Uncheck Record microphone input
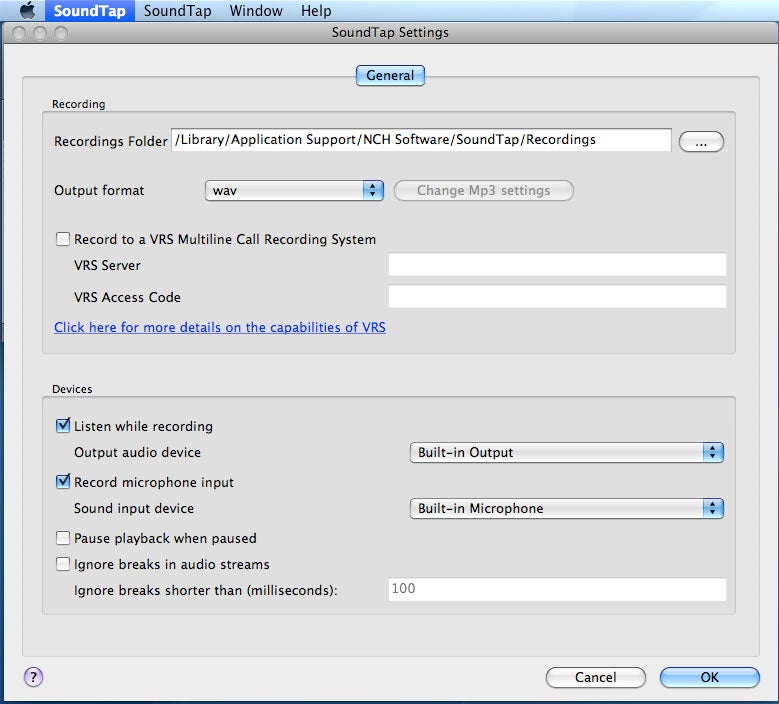779x704 pixels. 63,481
